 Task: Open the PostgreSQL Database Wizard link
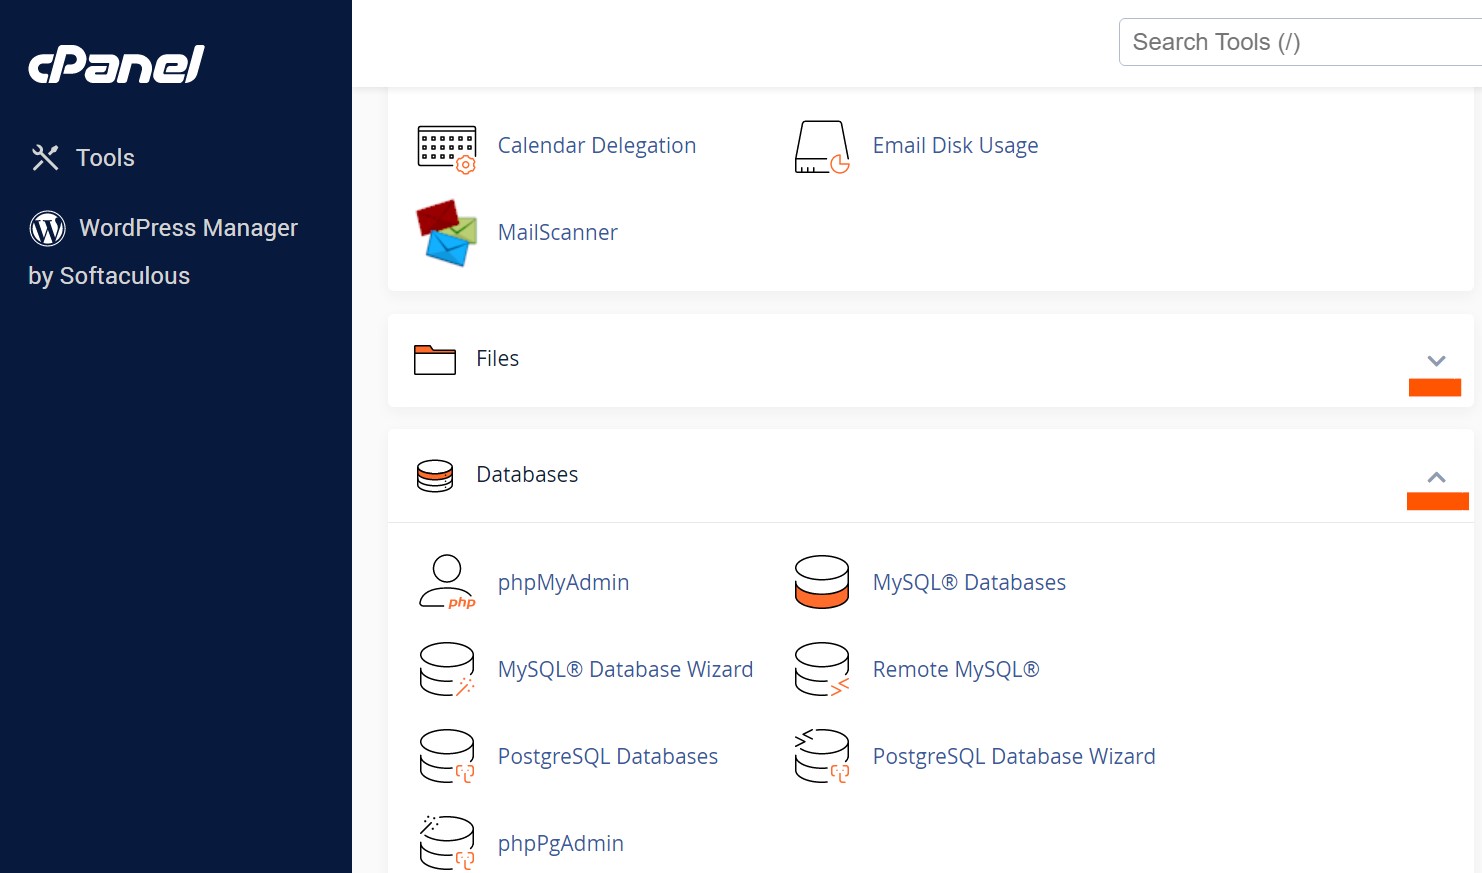pos(1014,757)
